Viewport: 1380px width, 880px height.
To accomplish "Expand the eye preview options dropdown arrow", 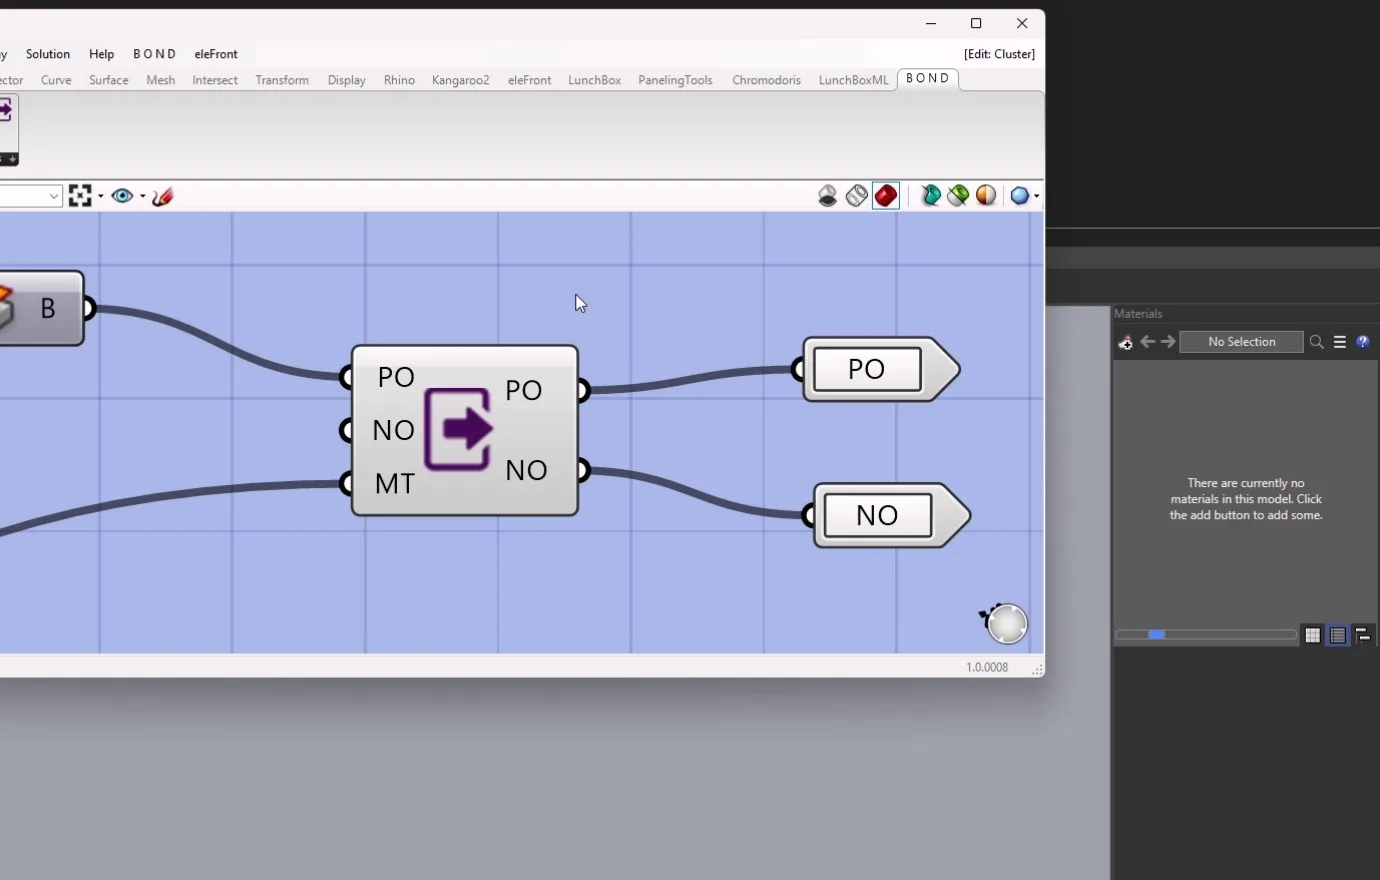I will coord(142,196).
